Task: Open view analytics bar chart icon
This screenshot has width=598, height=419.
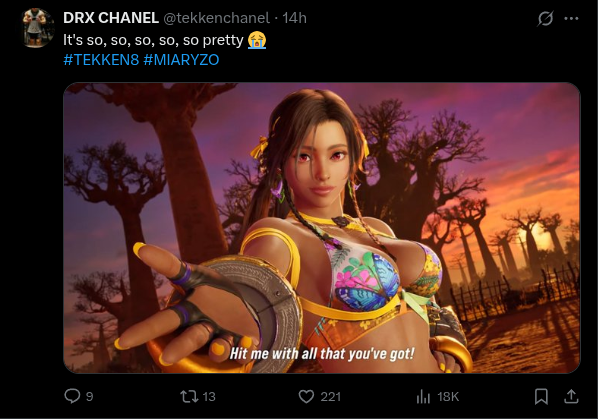Action: (423, 397)
